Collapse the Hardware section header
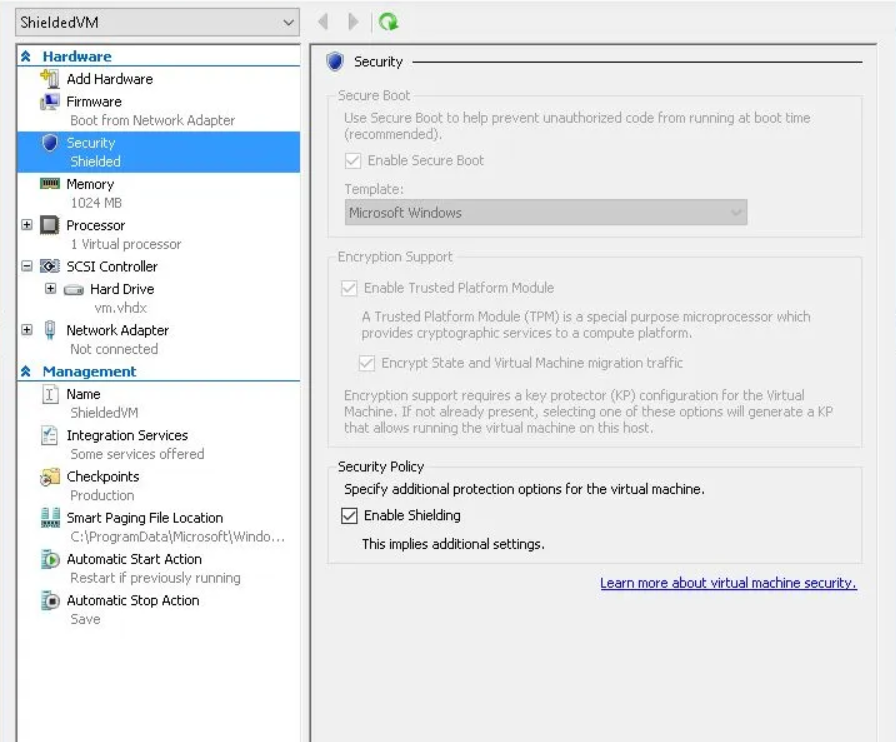 click(x=26, y=57)
